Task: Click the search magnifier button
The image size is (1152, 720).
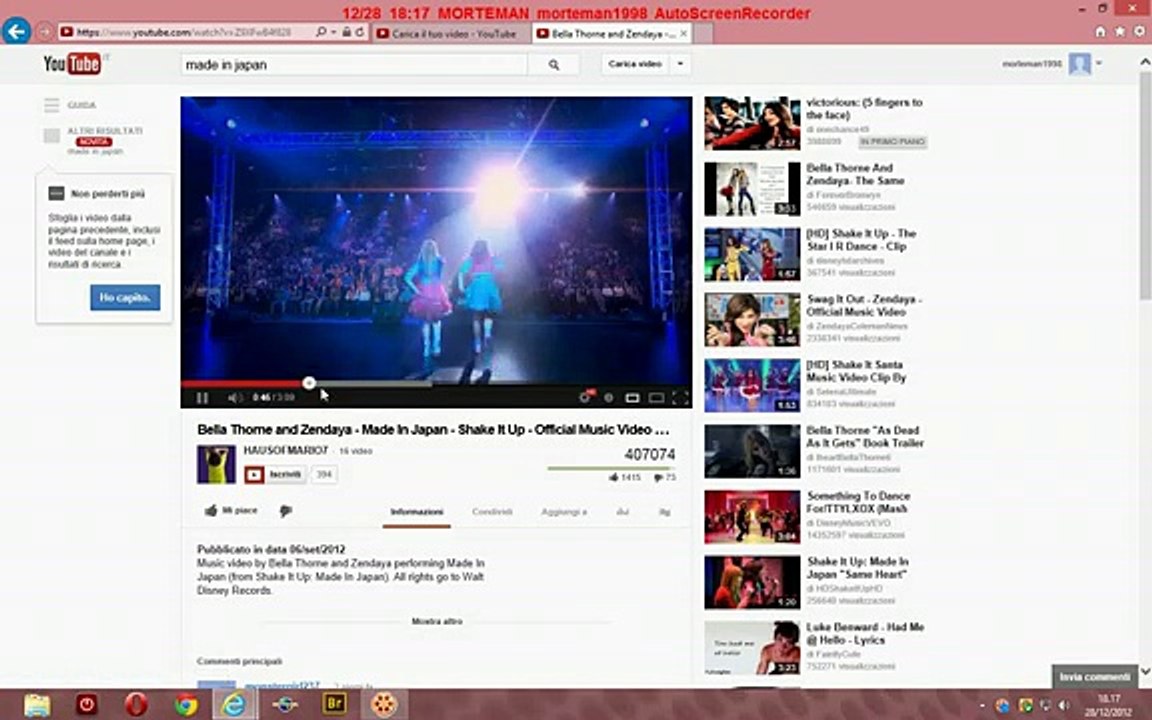Action: pos(553,65)
